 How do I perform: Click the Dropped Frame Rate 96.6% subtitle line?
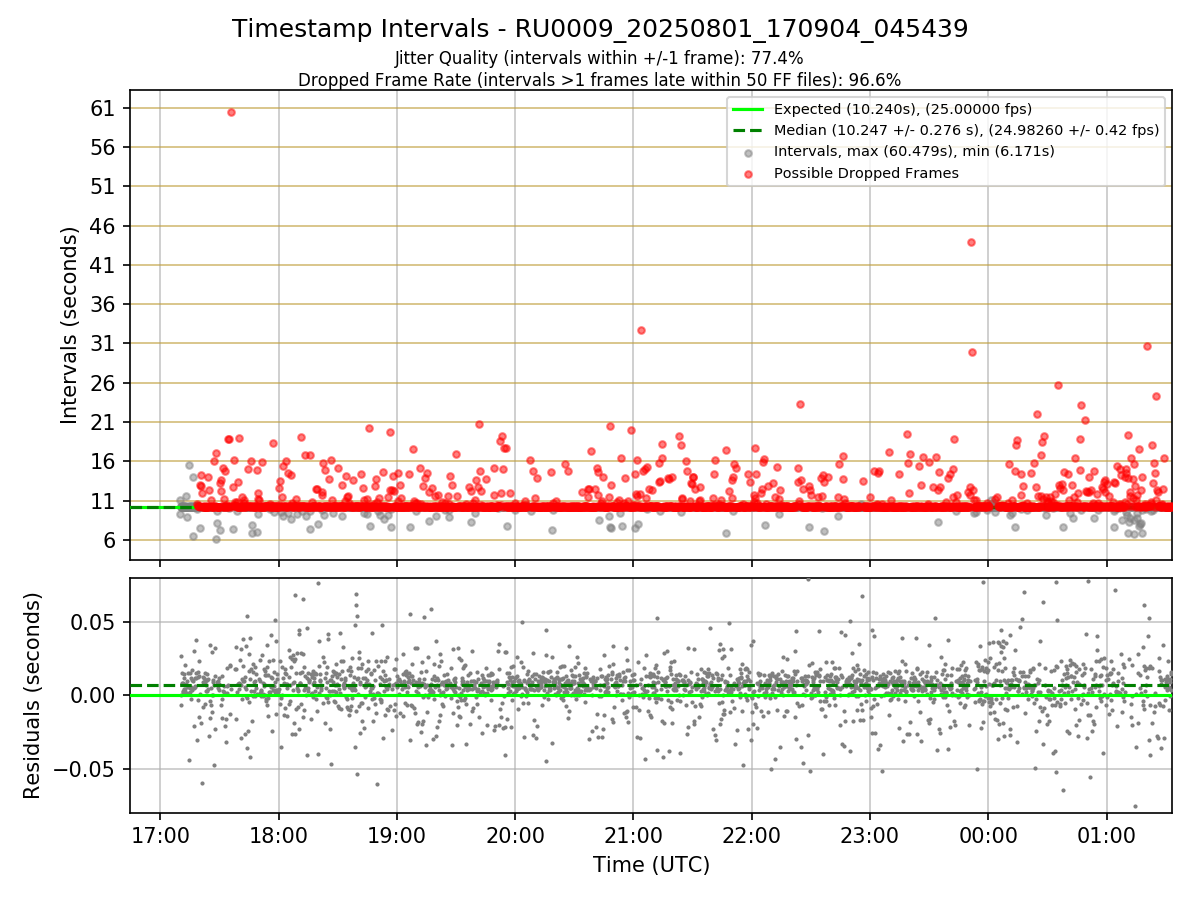coord(599,80)
